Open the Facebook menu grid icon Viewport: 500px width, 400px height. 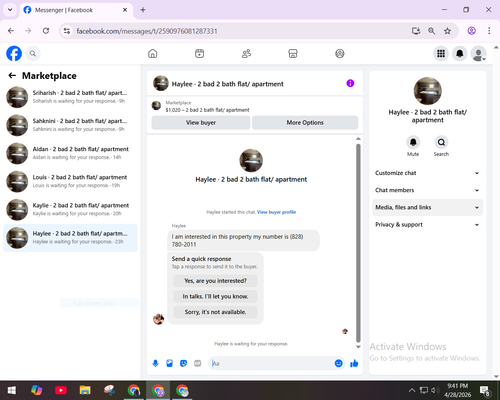tap(441, 53)
